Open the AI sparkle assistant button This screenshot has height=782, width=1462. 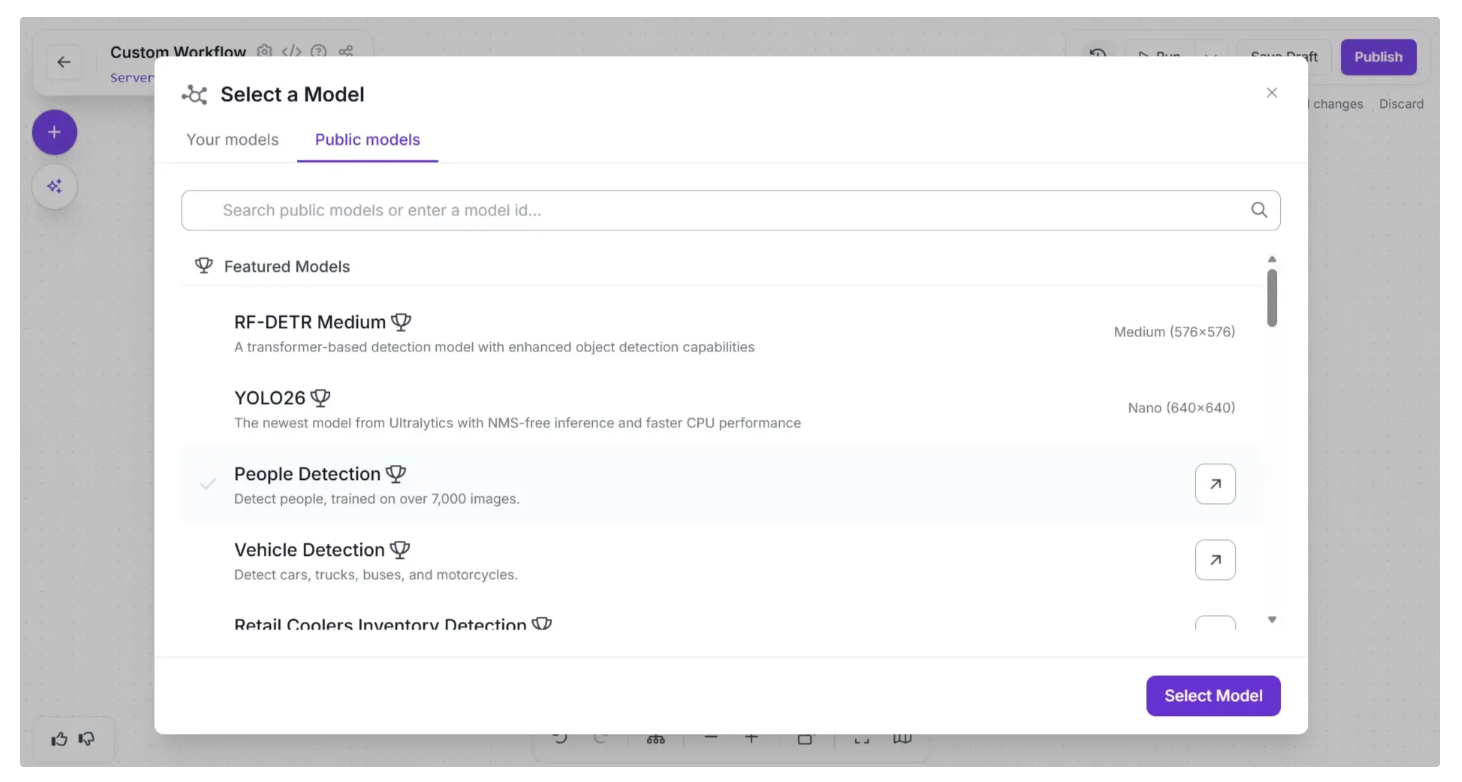(x=54, y=186)
